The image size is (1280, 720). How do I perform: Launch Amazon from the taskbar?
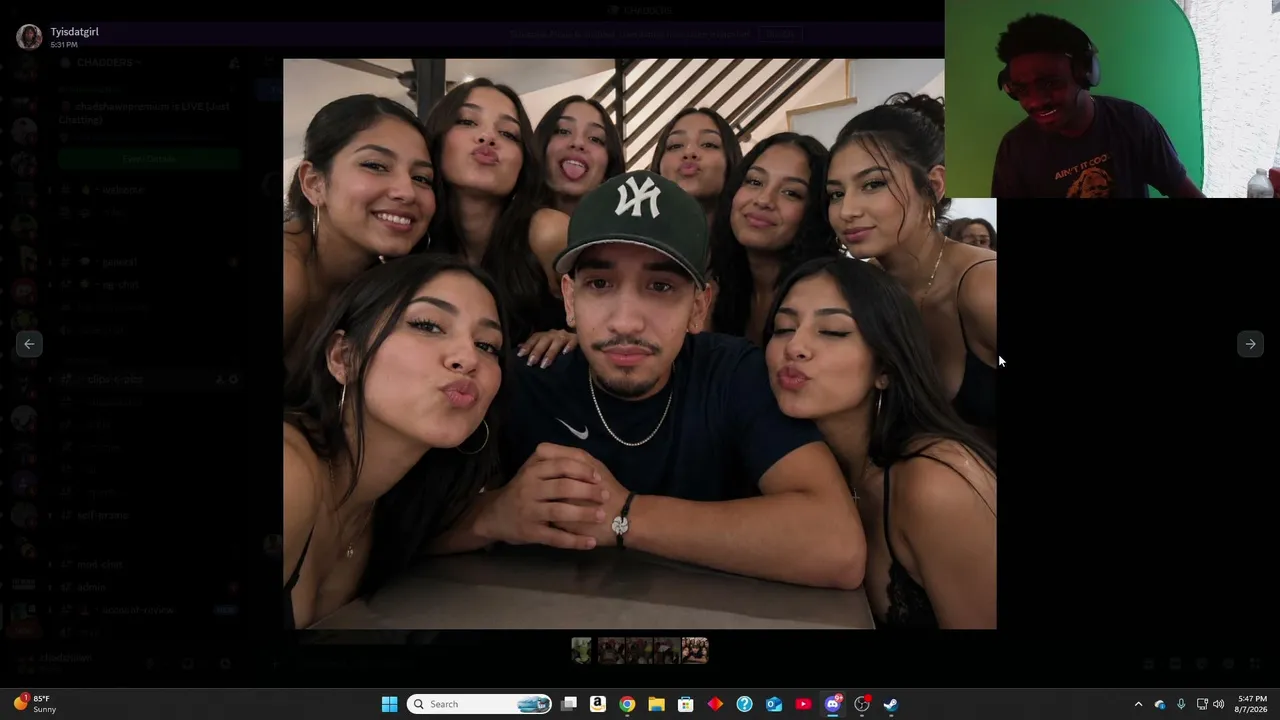tap(598, 704)
